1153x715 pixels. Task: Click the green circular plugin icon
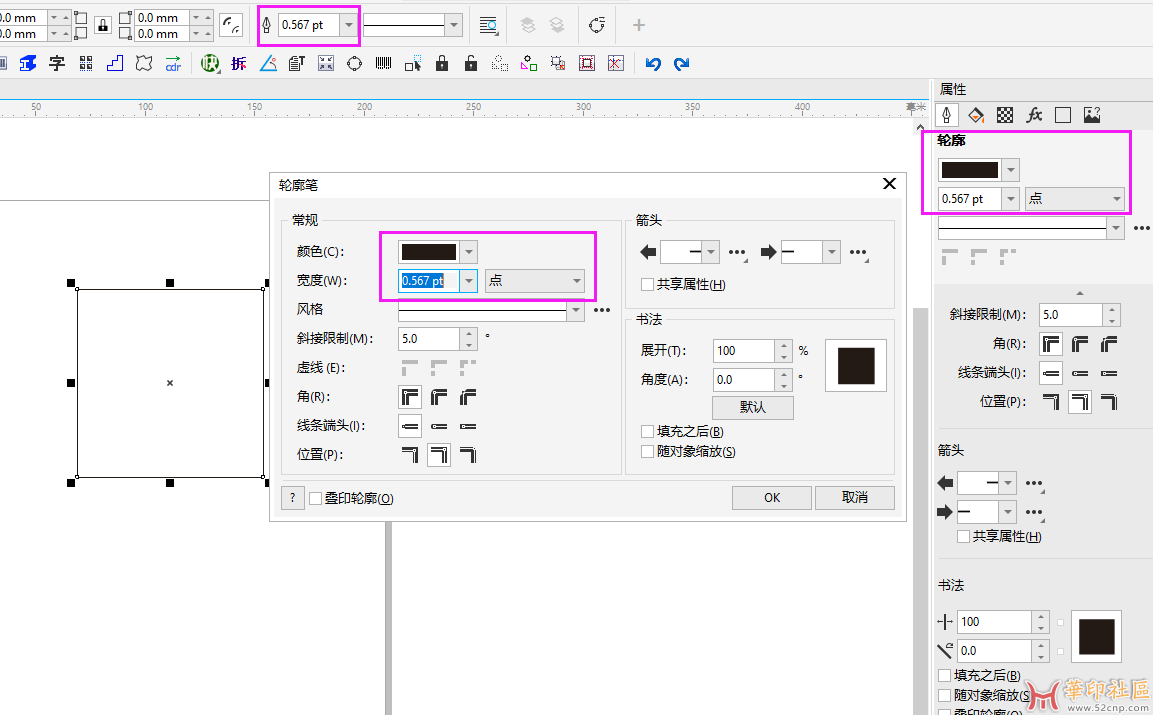click(x=210, y=64)
